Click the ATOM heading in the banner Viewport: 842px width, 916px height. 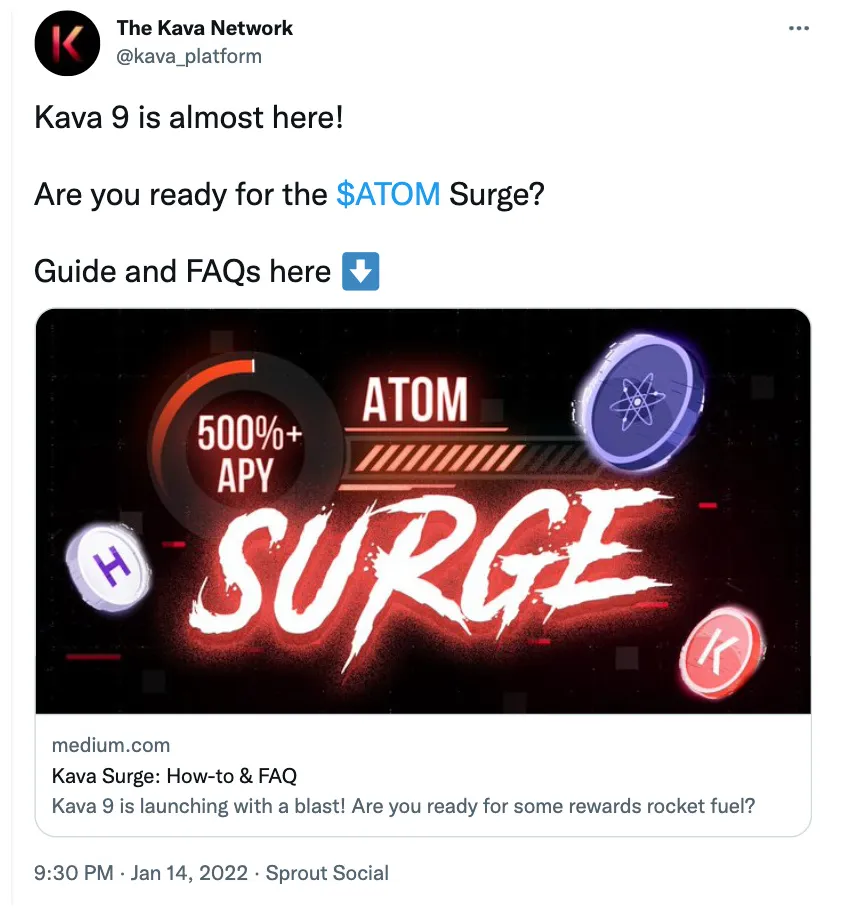(x=414, y=400)
